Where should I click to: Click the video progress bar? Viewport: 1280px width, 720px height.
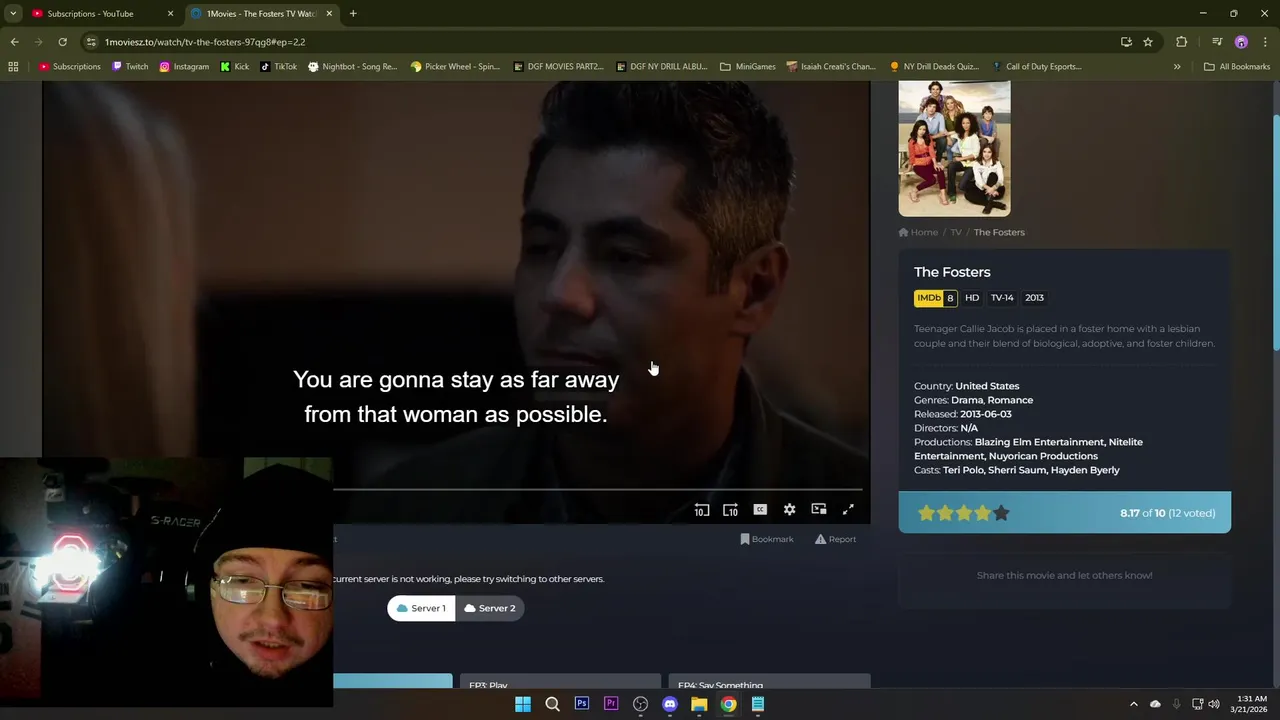[x=600, y=490]
